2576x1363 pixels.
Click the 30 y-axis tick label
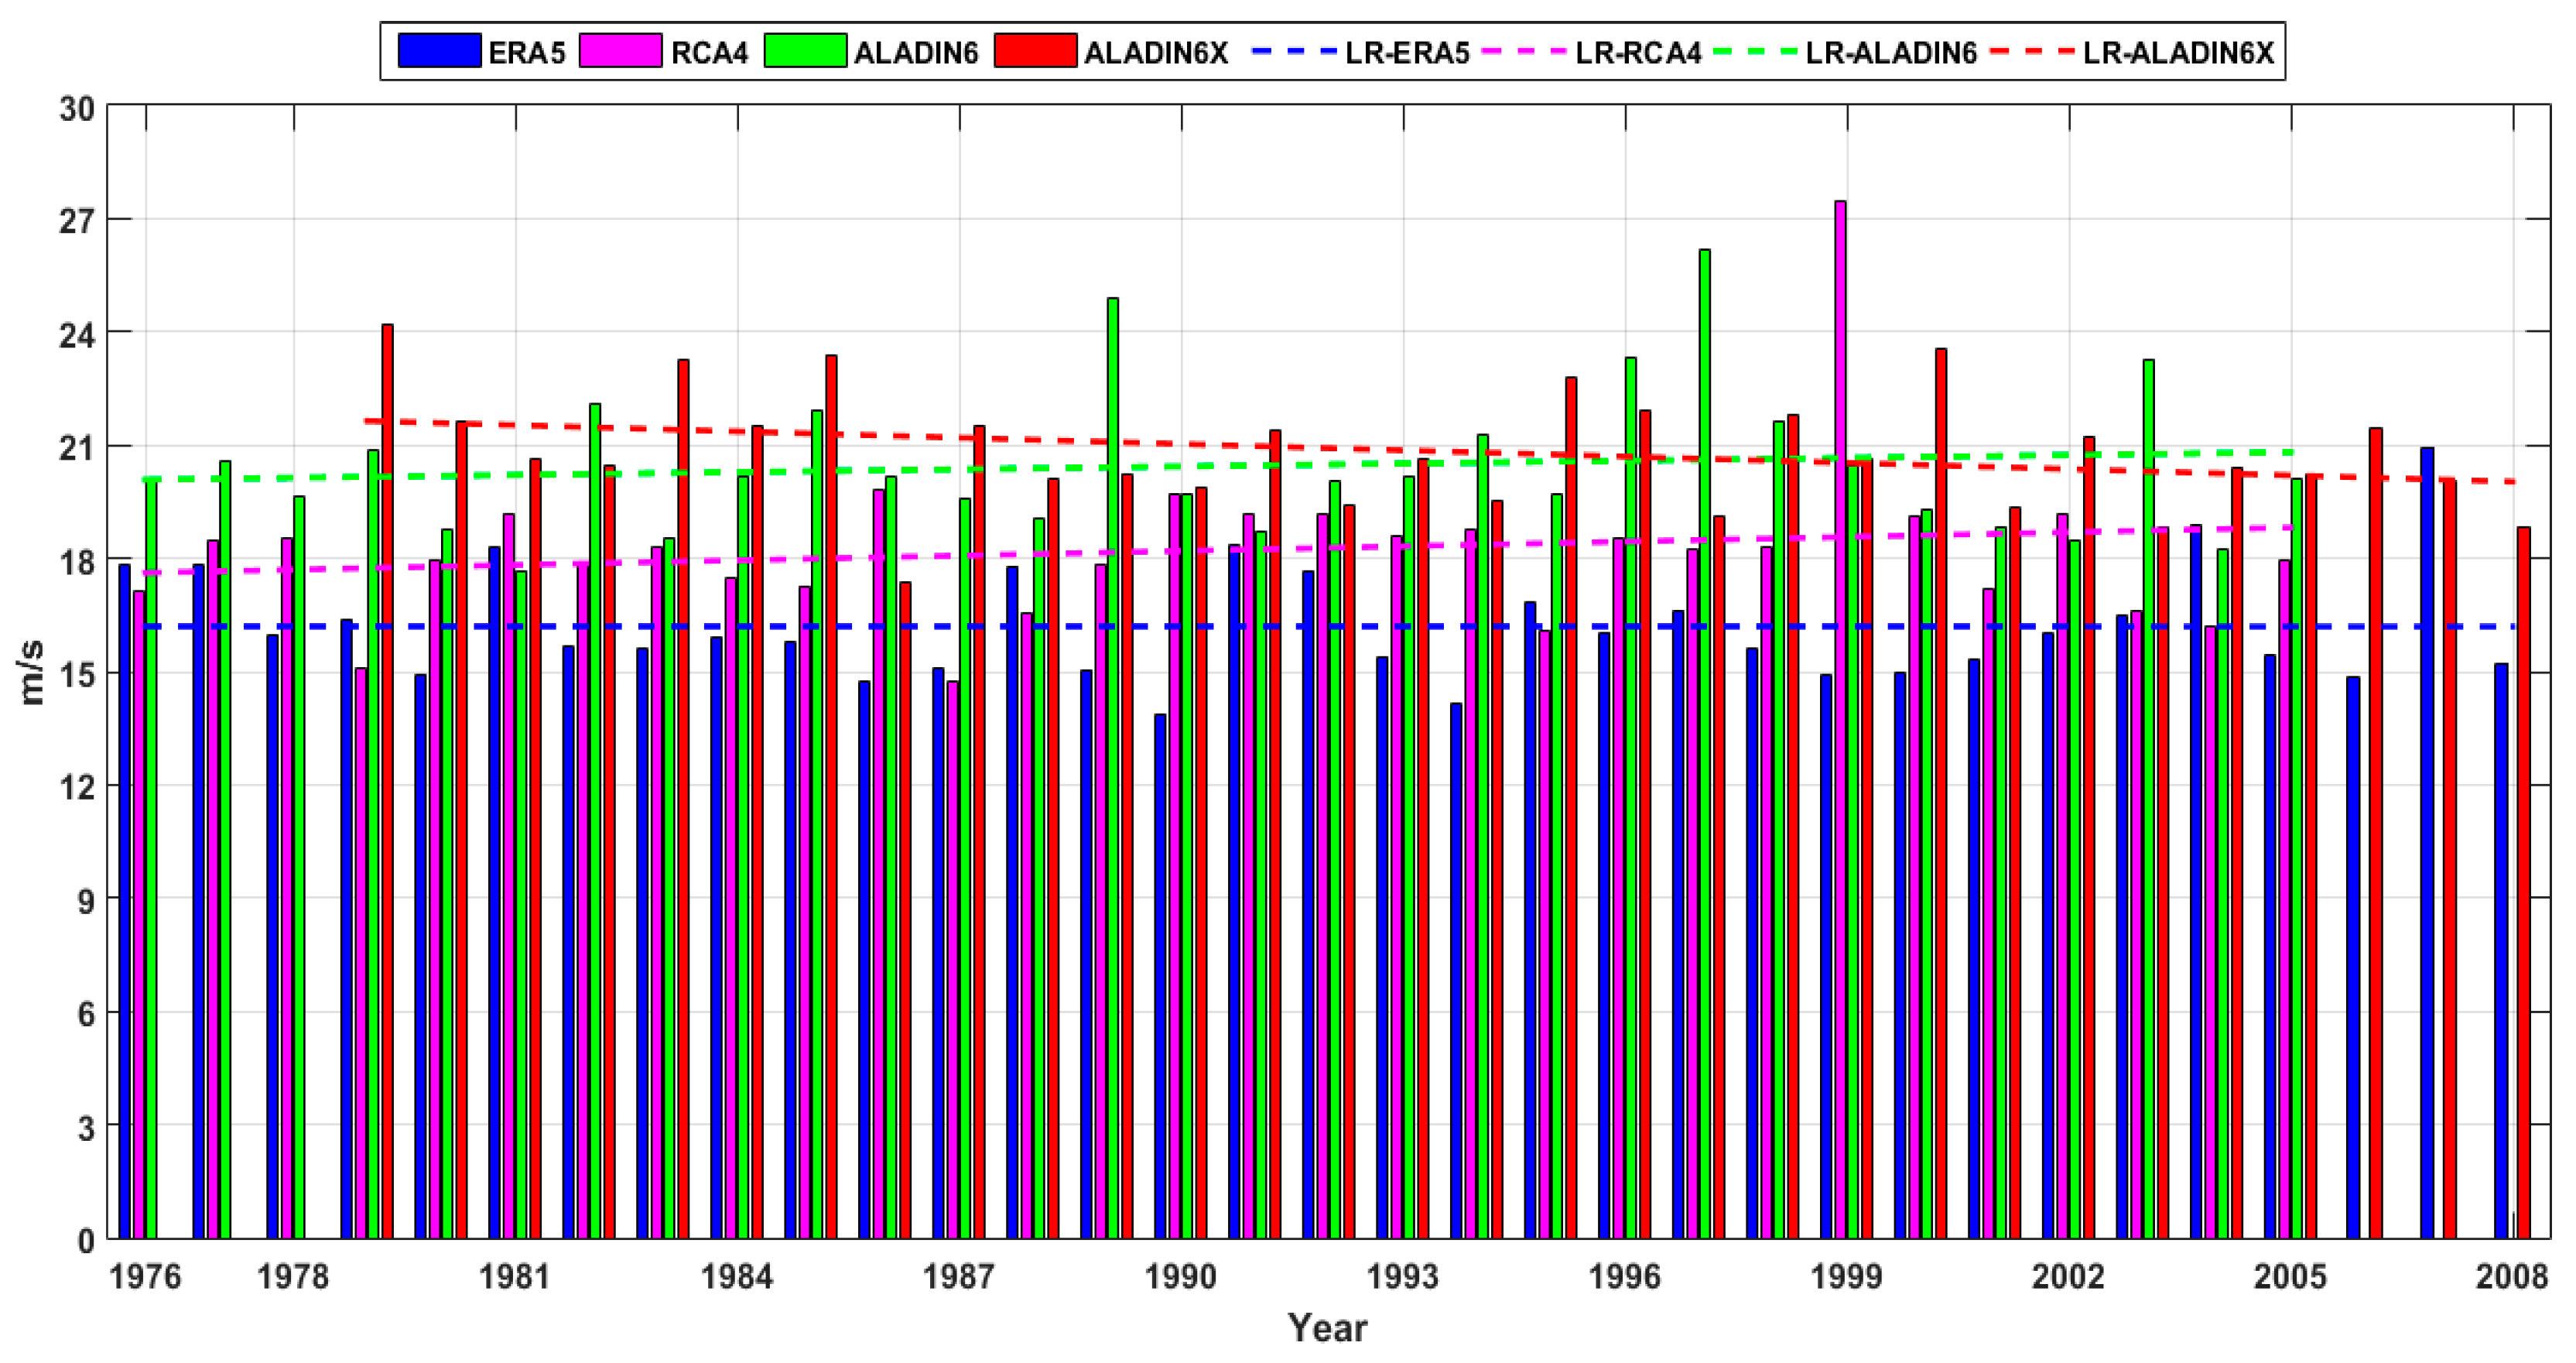77,108
